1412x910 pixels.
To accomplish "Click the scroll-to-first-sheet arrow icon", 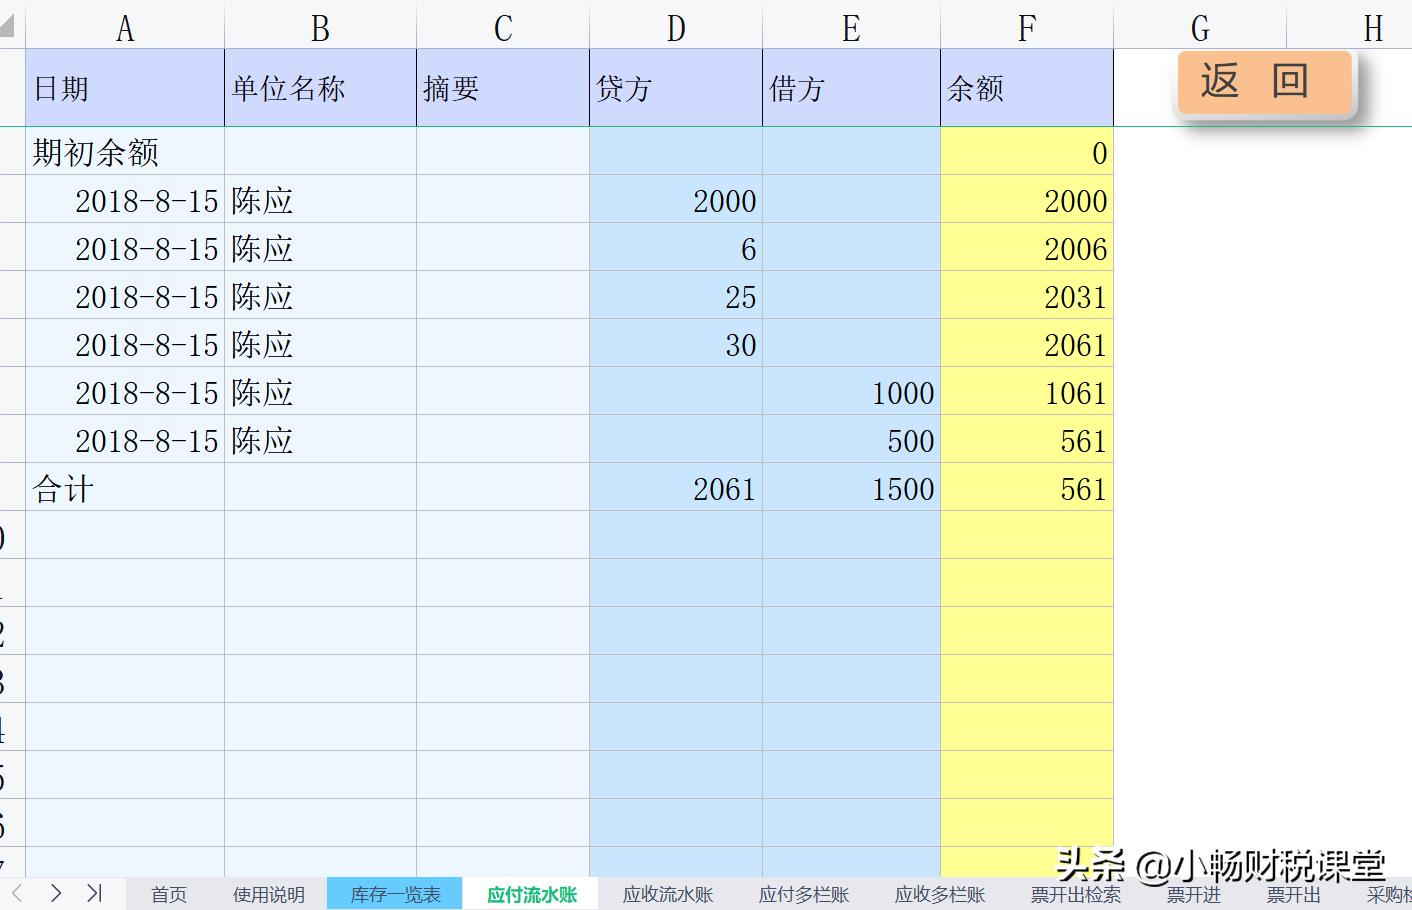I will pyautogui.click(x=17, y=895).
